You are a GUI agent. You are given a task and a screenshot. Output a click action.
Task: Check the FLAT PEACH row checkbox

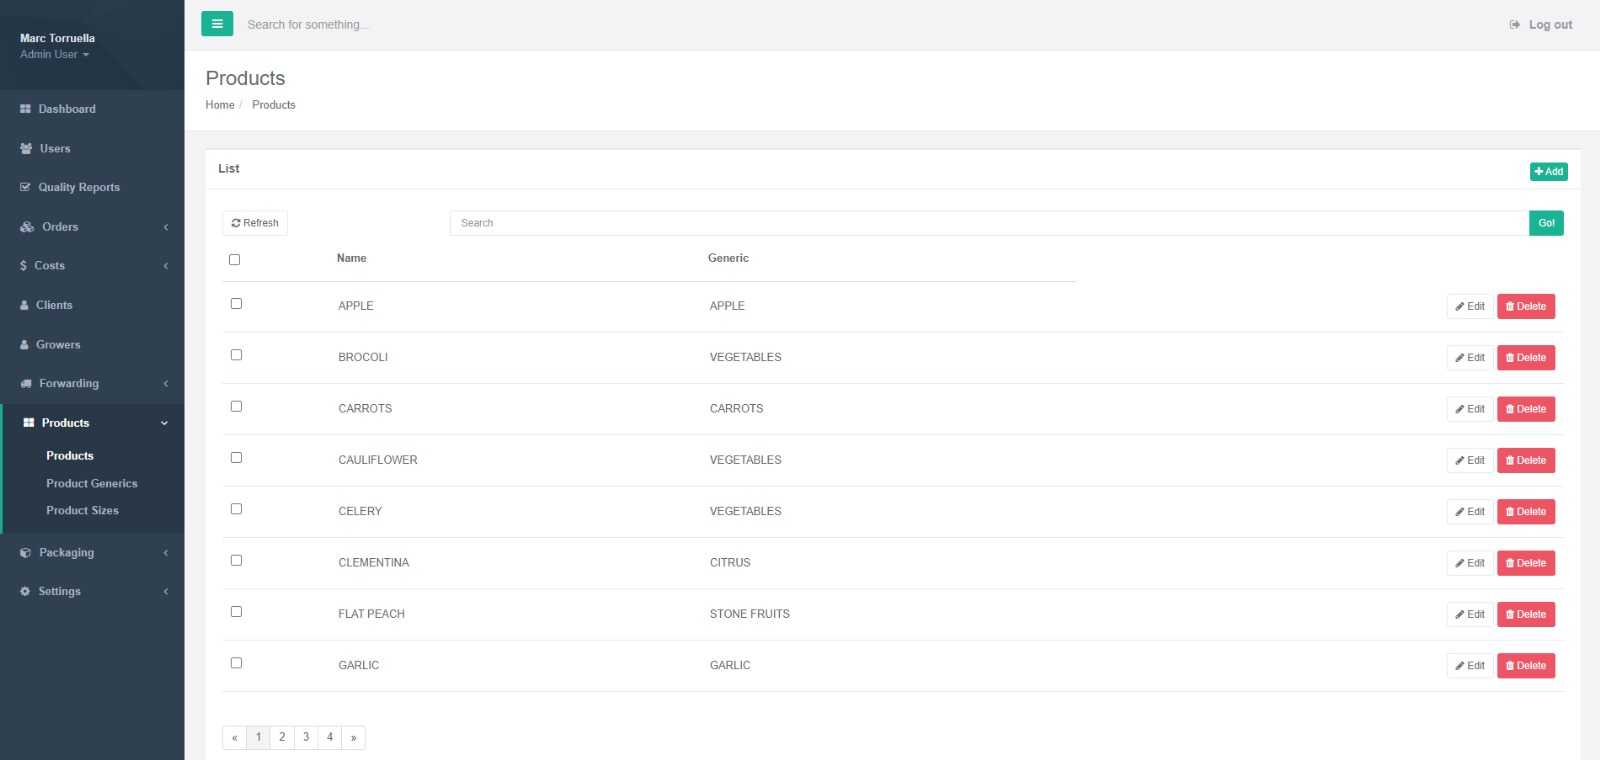pos(236,612)
